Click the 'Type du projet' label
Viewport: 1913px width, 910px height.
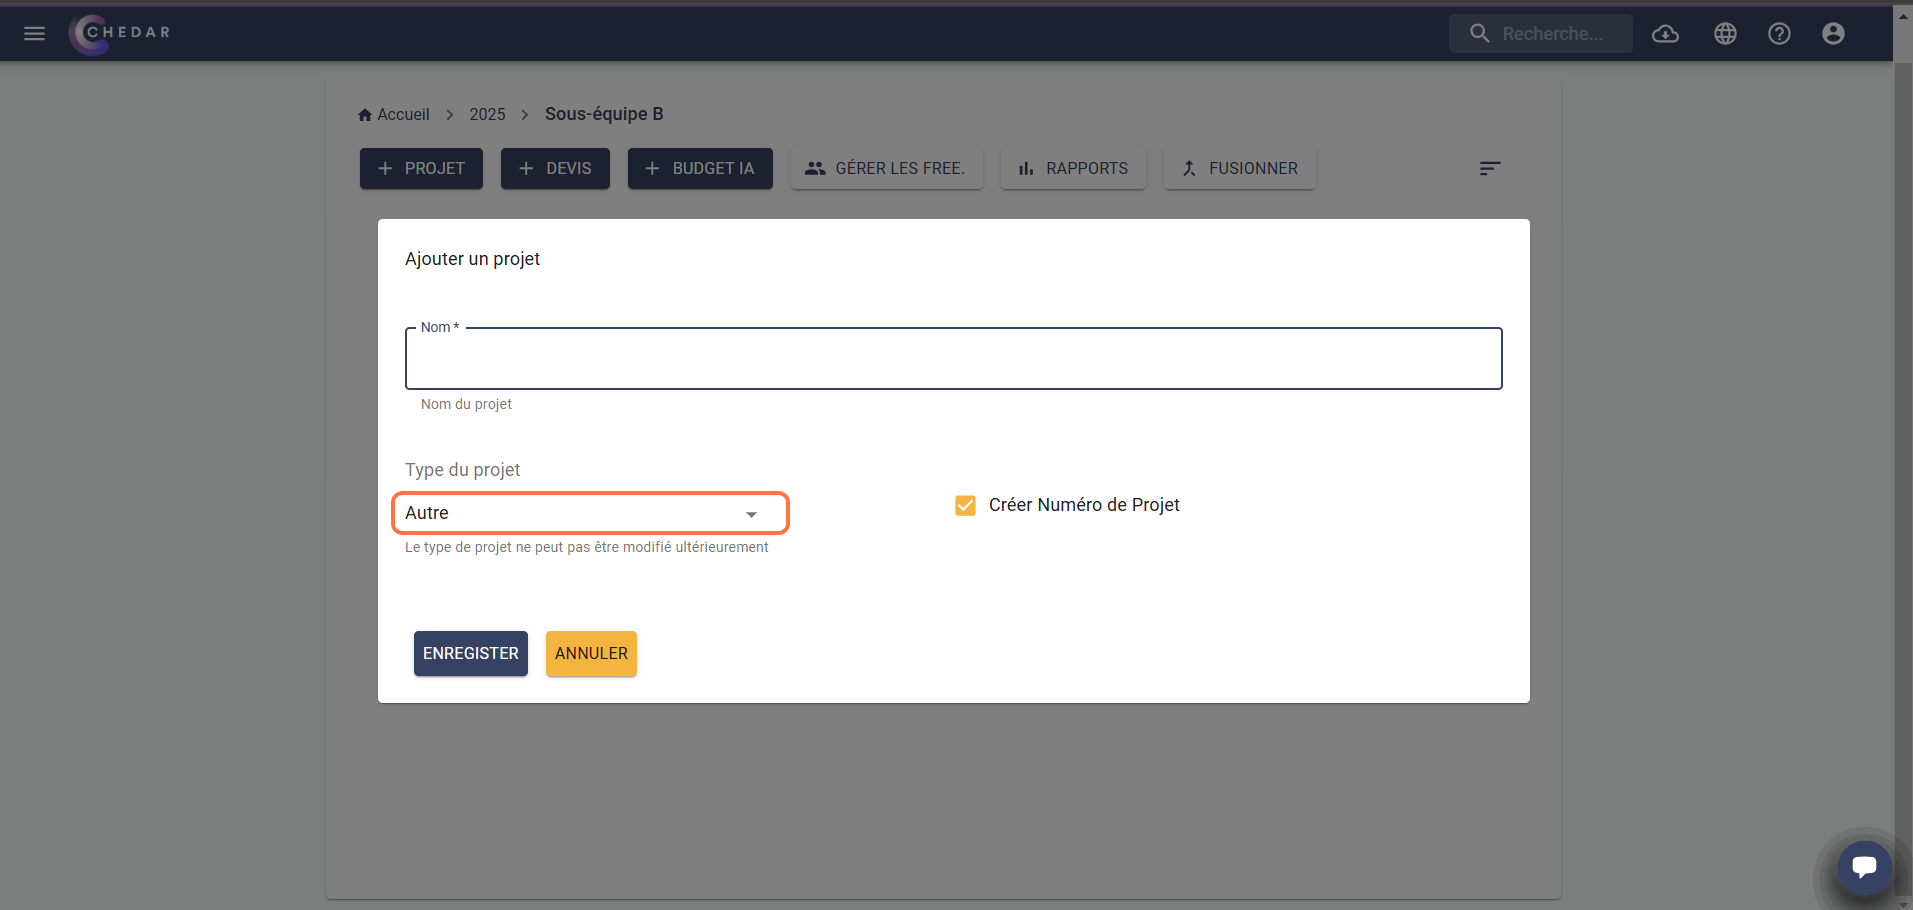(x=462, y=470)
